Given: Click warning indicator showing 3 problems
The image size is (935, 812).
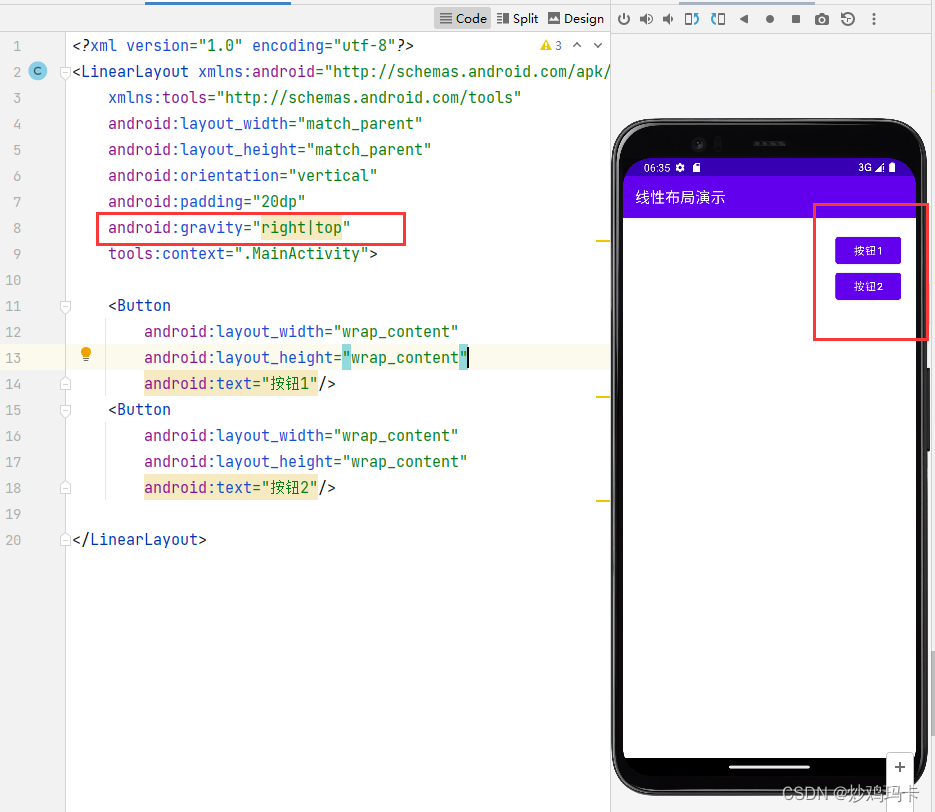Looking at the screenshot, I should tap(551, 45).
